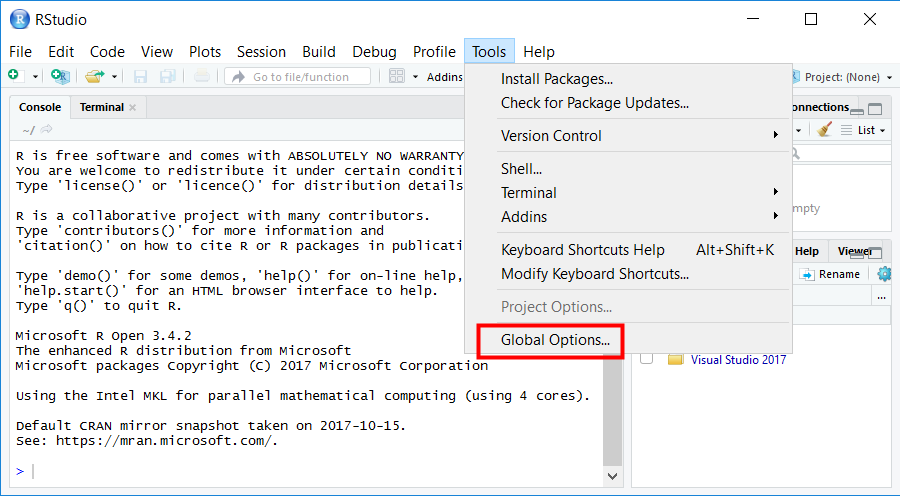Click the Open File folder icon
The height and width of the screenshot is (496, 900).
point(95,76)
